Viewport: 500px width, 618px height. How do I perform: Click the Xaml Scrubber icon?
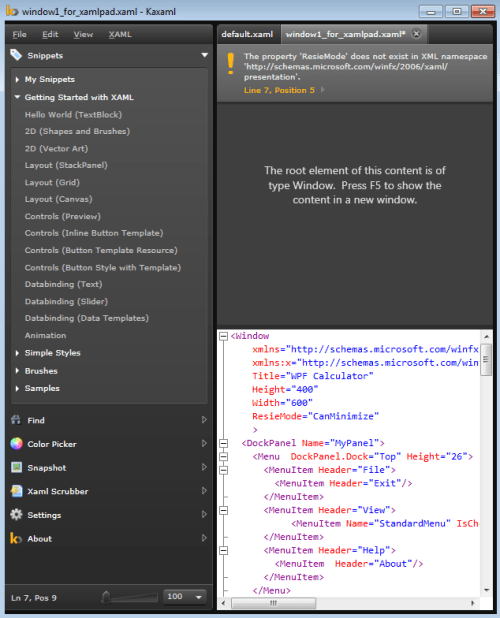click(x=16, y=491)
